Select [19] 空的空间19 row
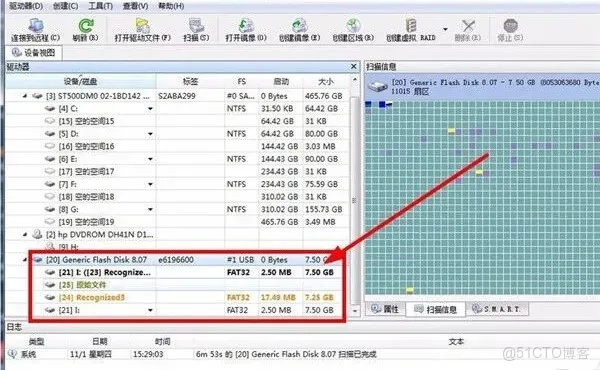The image size is (600, 370). (x=178, y=222)
